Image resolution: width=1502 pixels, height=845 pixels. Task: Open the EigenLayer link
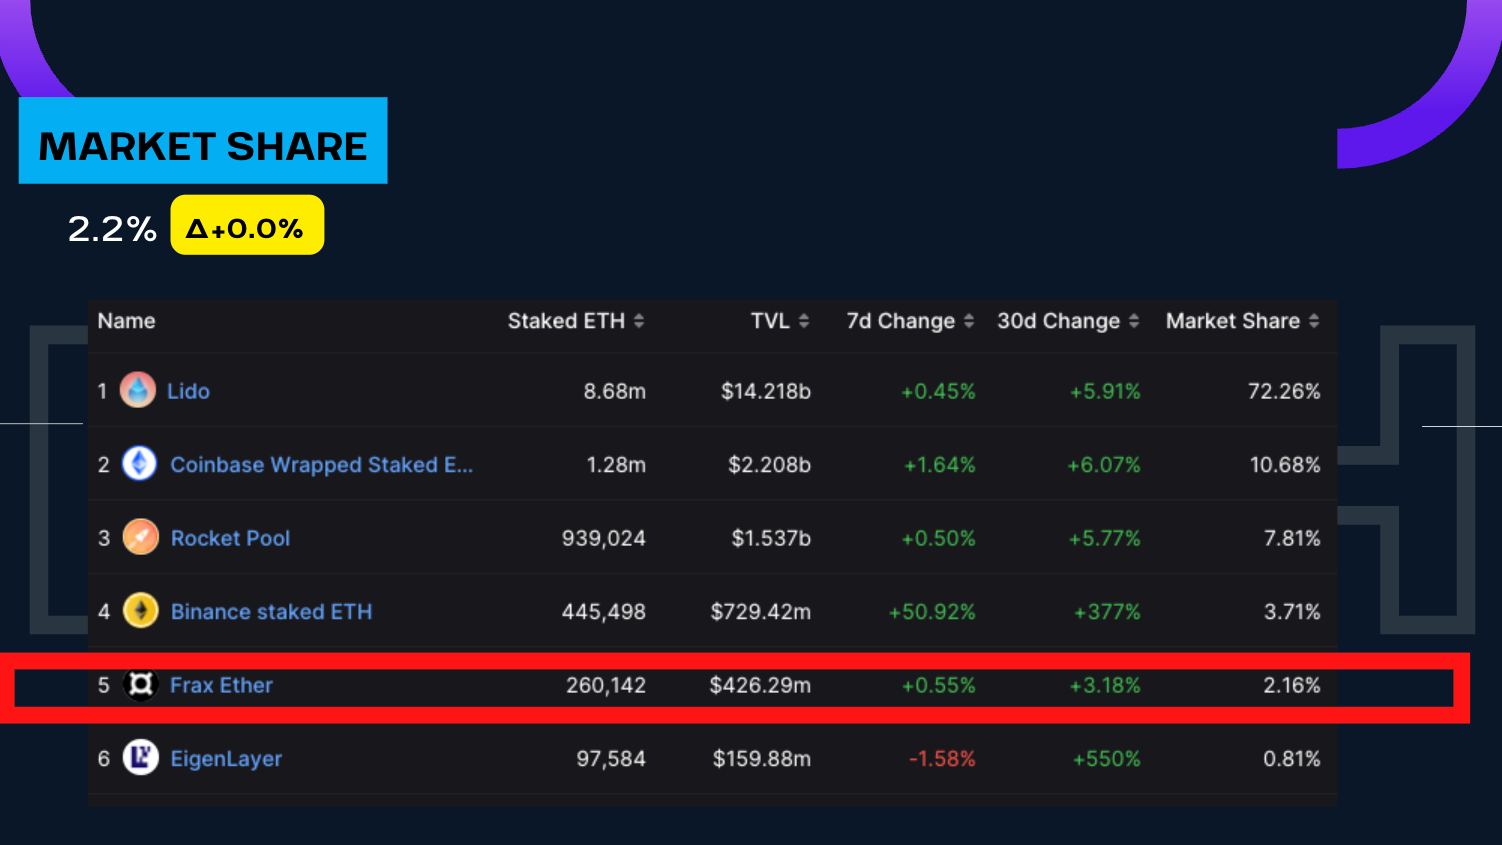tap(226, 759)
